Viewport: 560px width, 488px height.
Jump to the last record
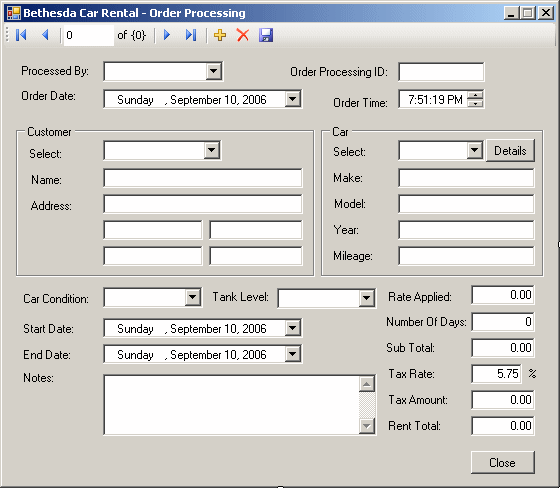[x=191, y=35]
